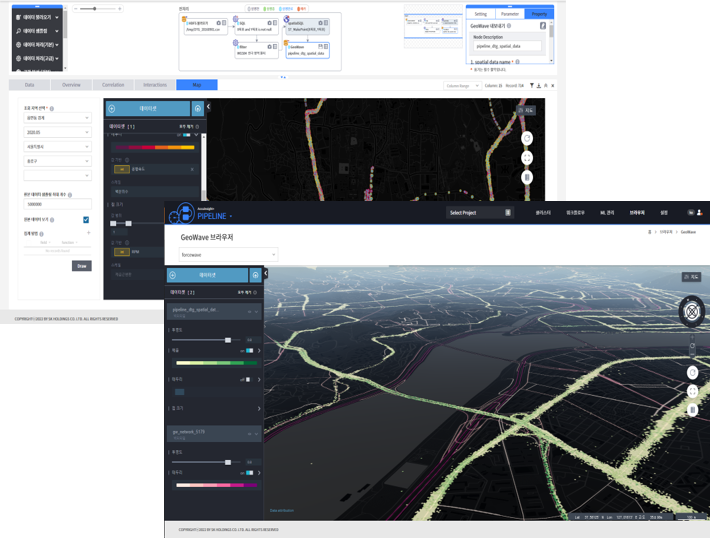Image resolution: width=710 pixels, height=538 pixels.
Task: Open the 2020.05 date dropdown
Action: point(58,132)
